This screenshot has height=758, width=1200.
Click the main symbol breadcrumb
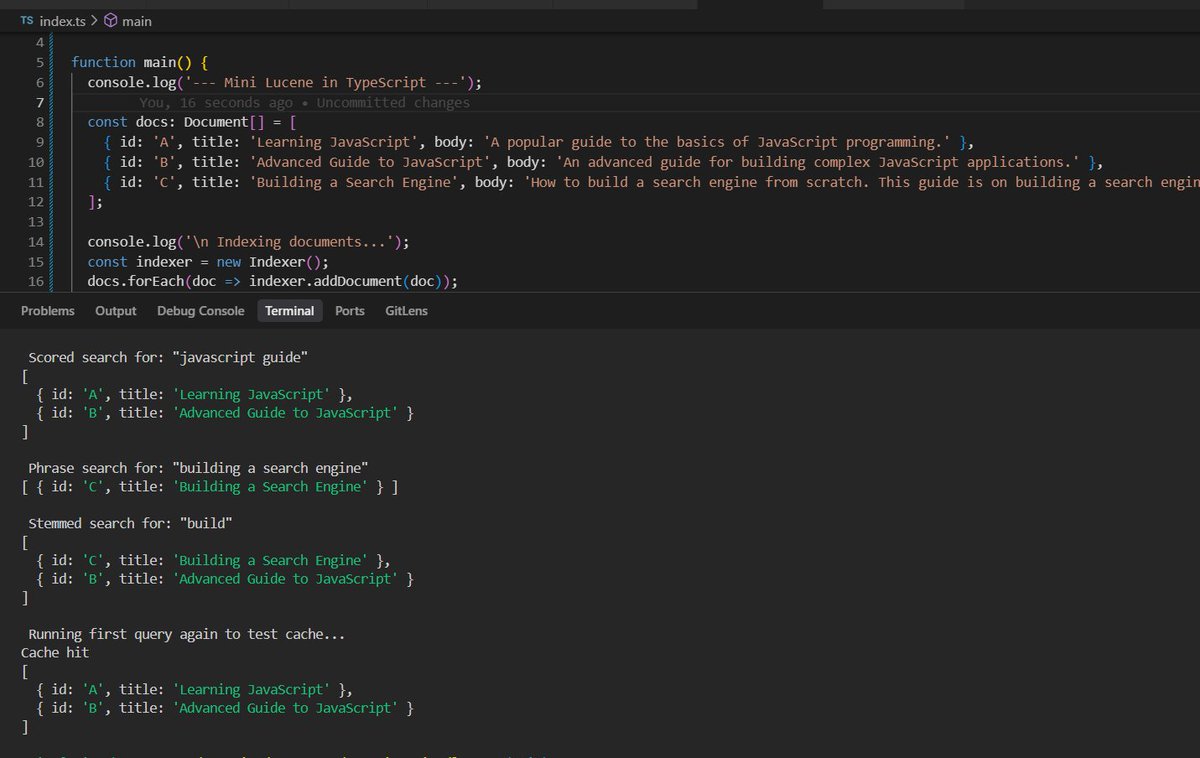pyautogui.click(x=137, y=20)
